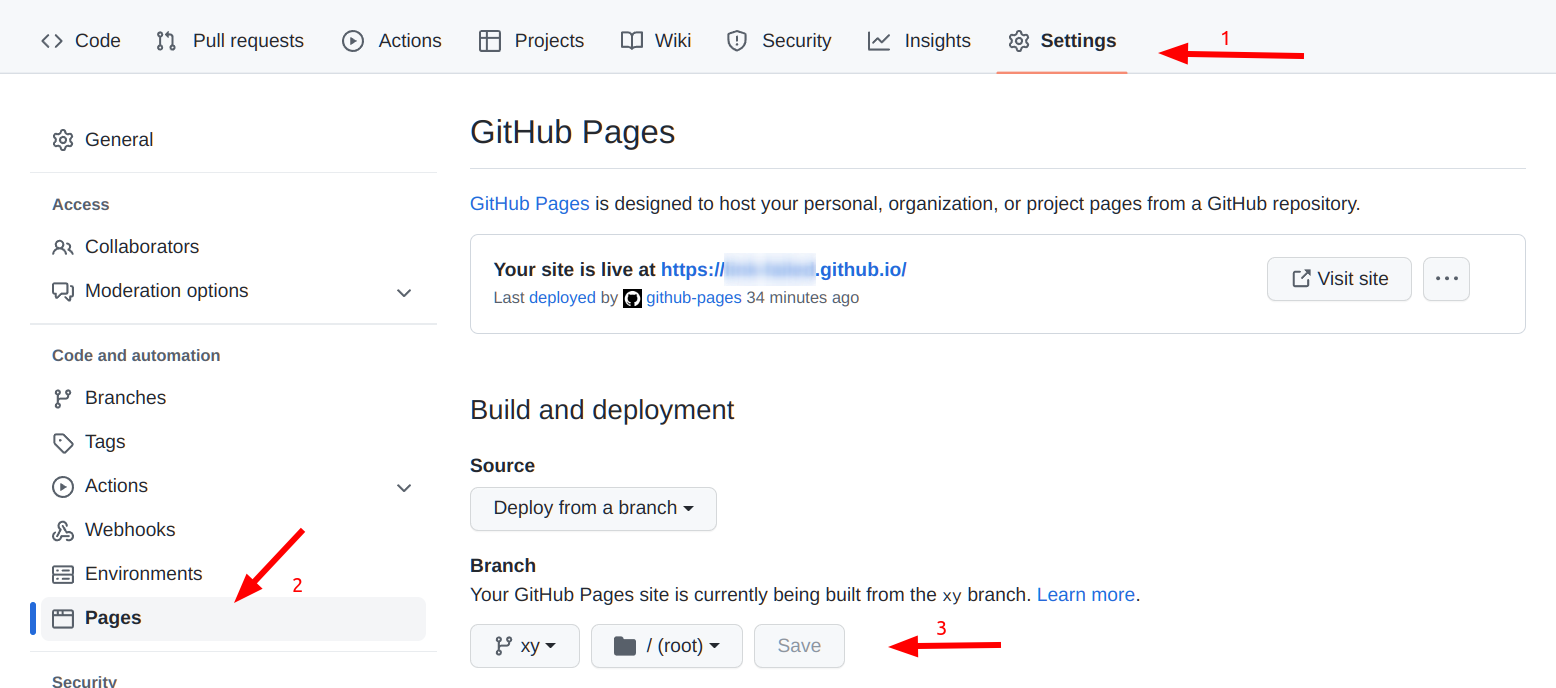
Task: Select Pages in the settings sidebar
Action: click(233, 618)
